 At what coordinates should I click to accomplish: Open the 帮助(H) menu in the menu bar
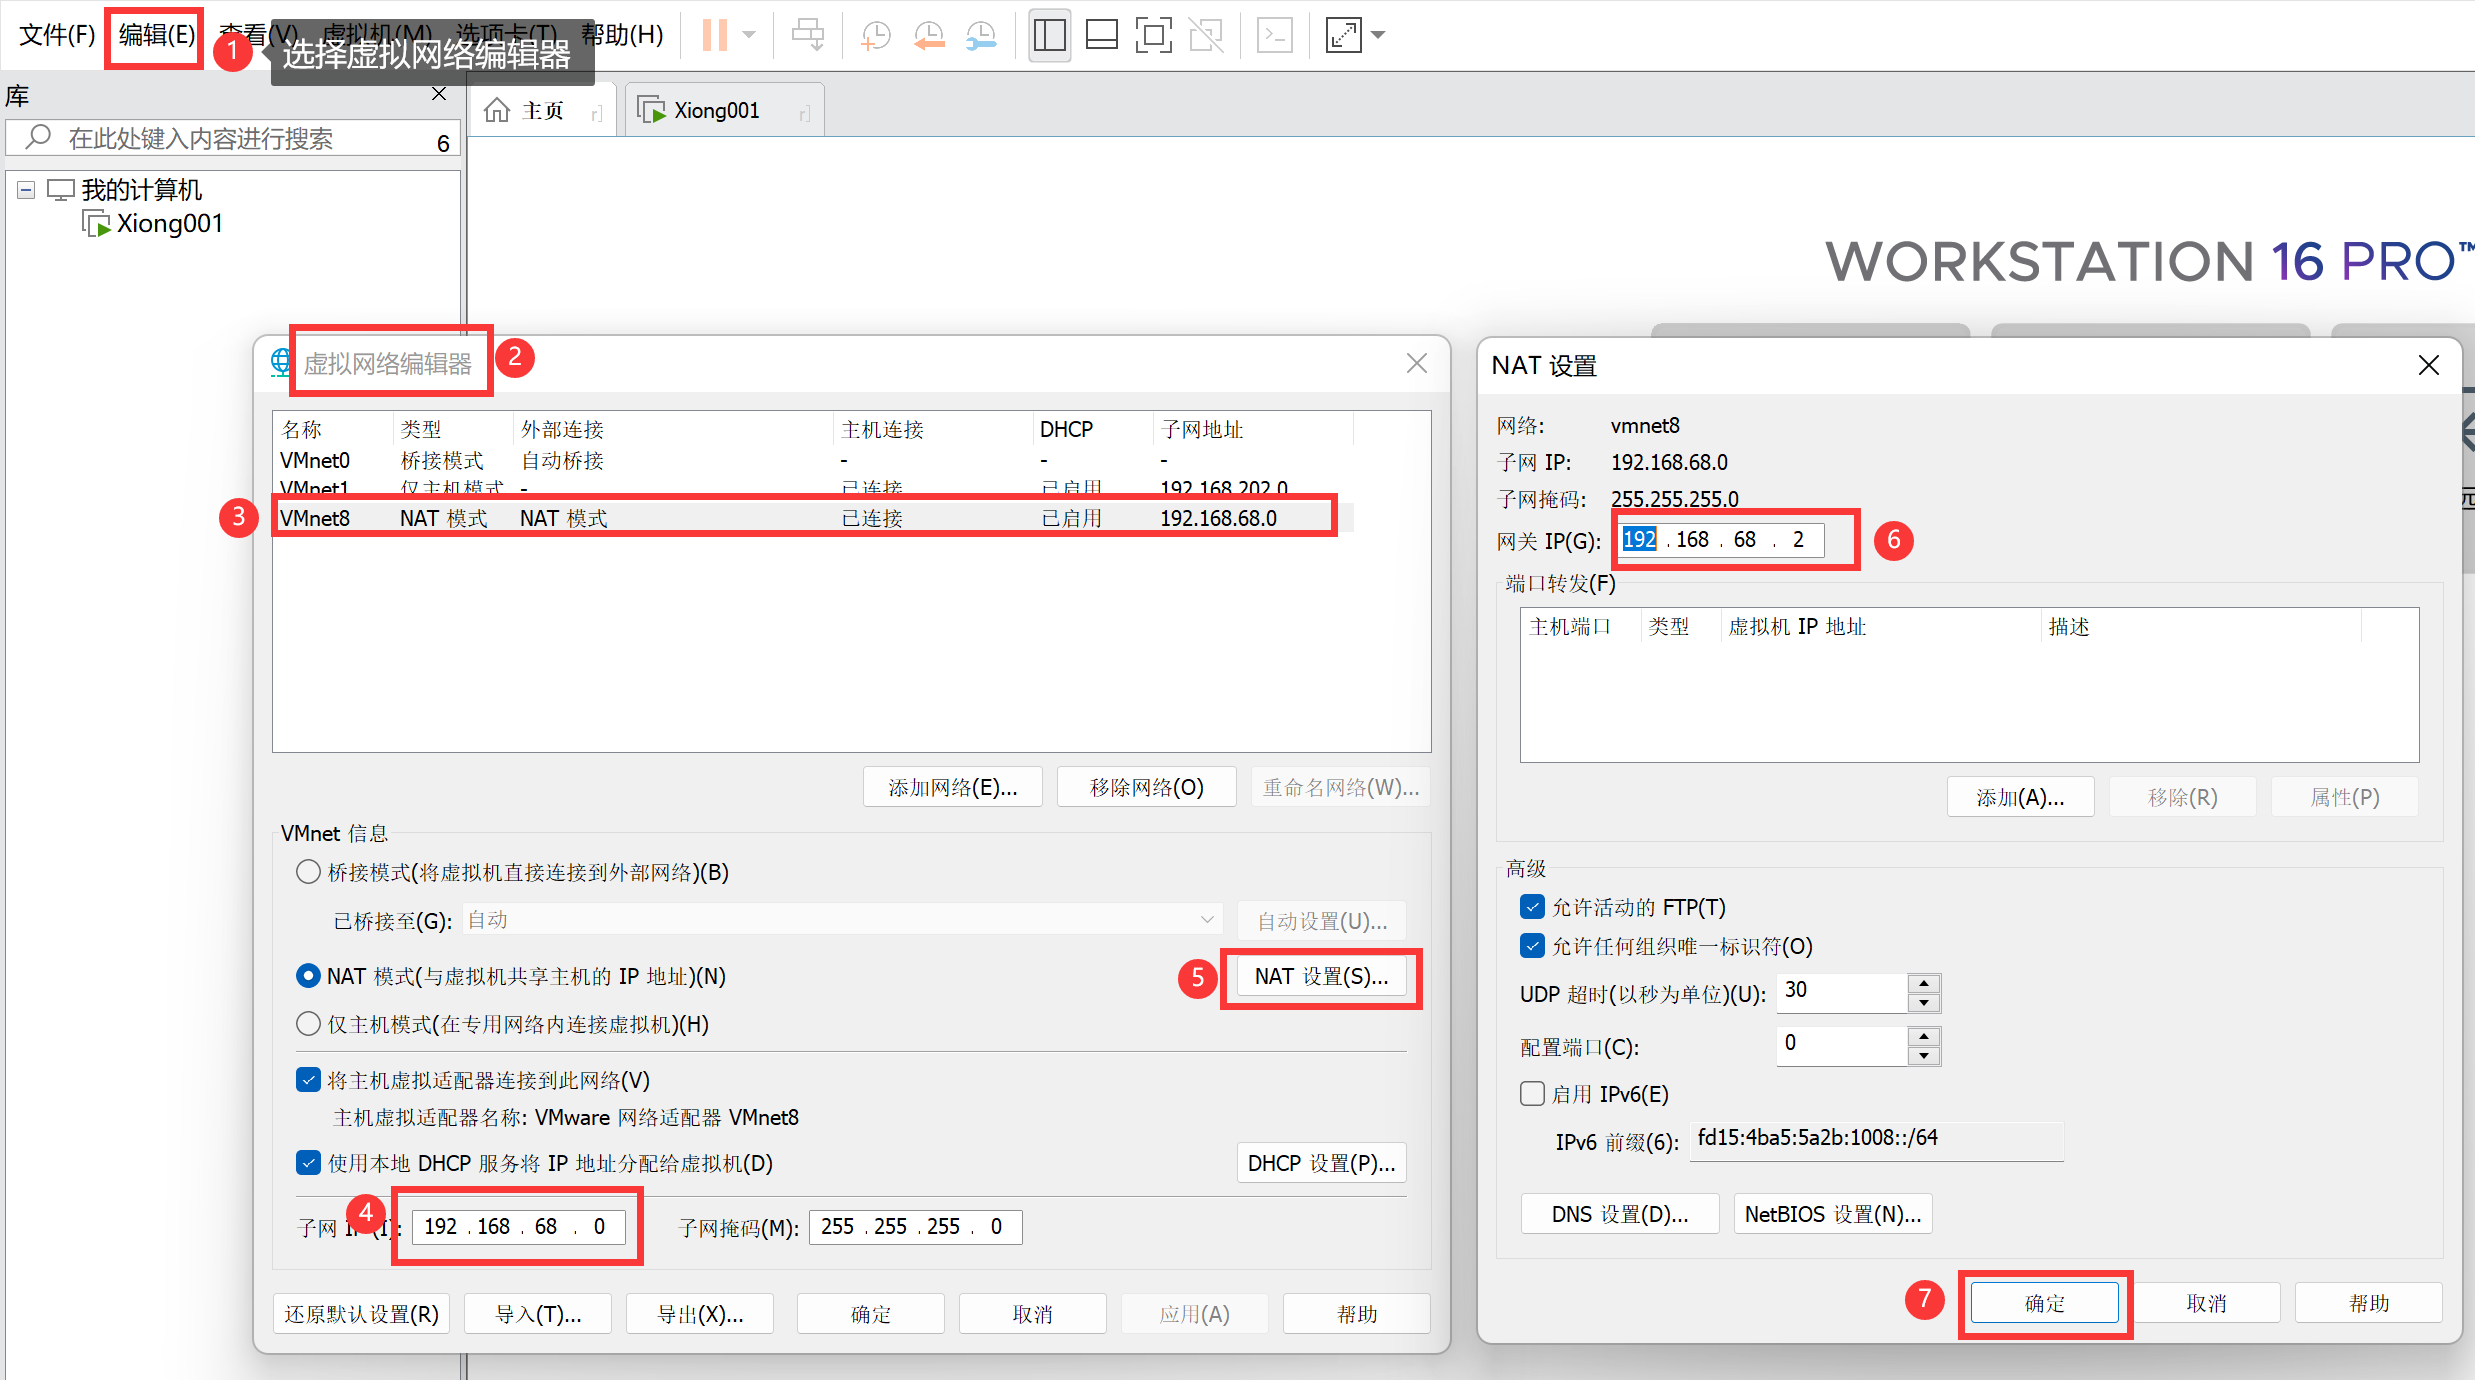tap(622, 35)
